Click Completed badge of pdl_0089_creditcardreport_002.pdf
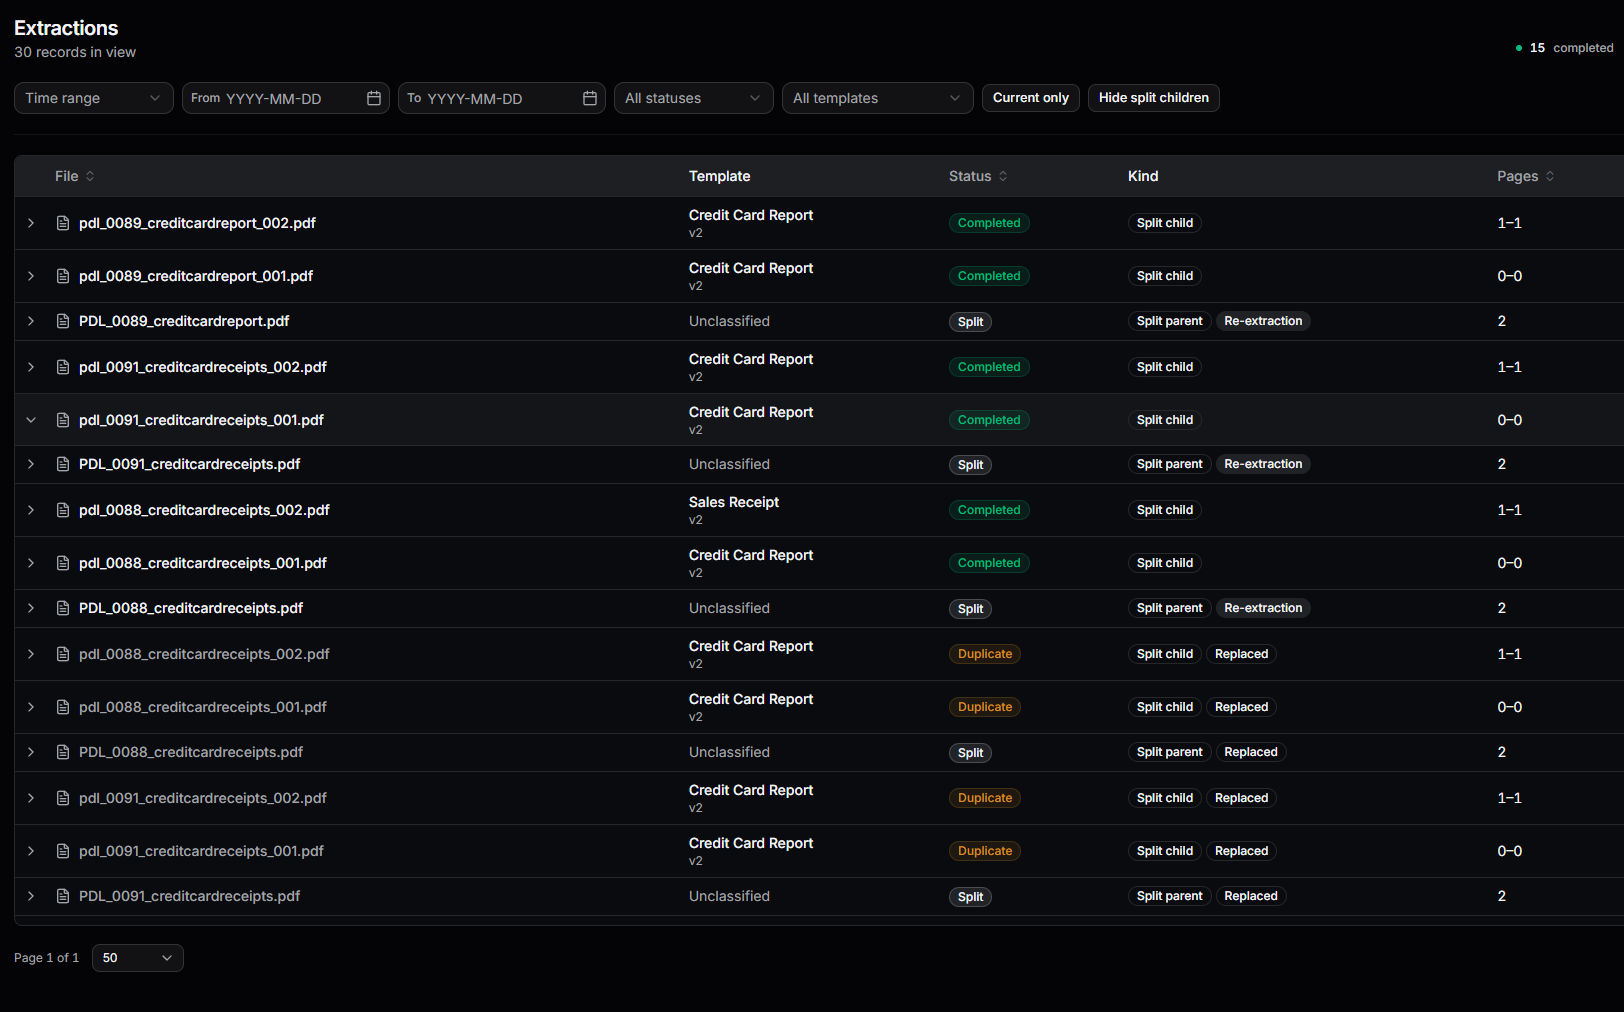Screen dimensions: 1624x1012 [x=989, y=223]
